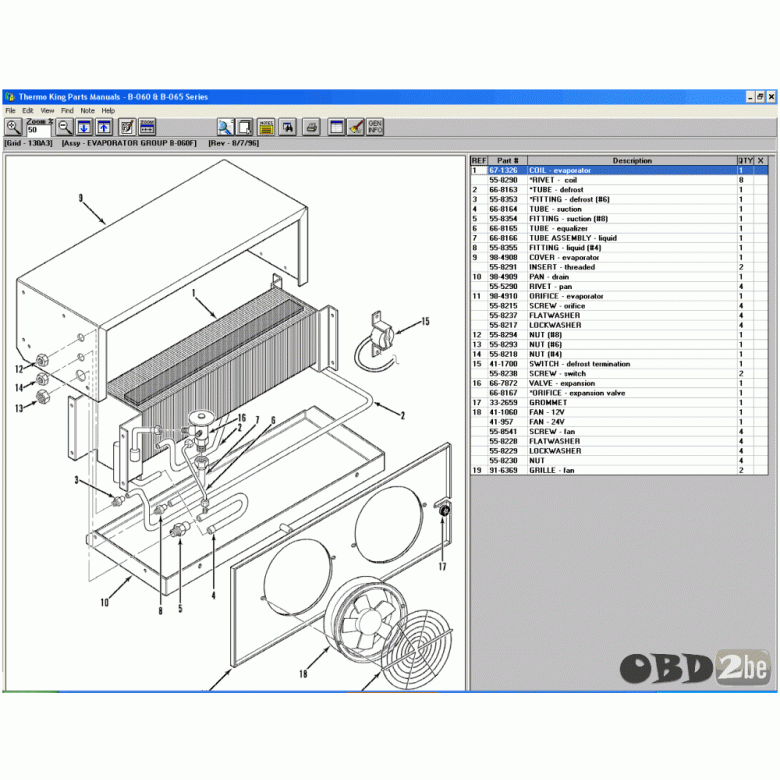Click the note edit pencil icon
Image resolution: width=780 pixels, height=780 pixels.
(x=127, y=127)
